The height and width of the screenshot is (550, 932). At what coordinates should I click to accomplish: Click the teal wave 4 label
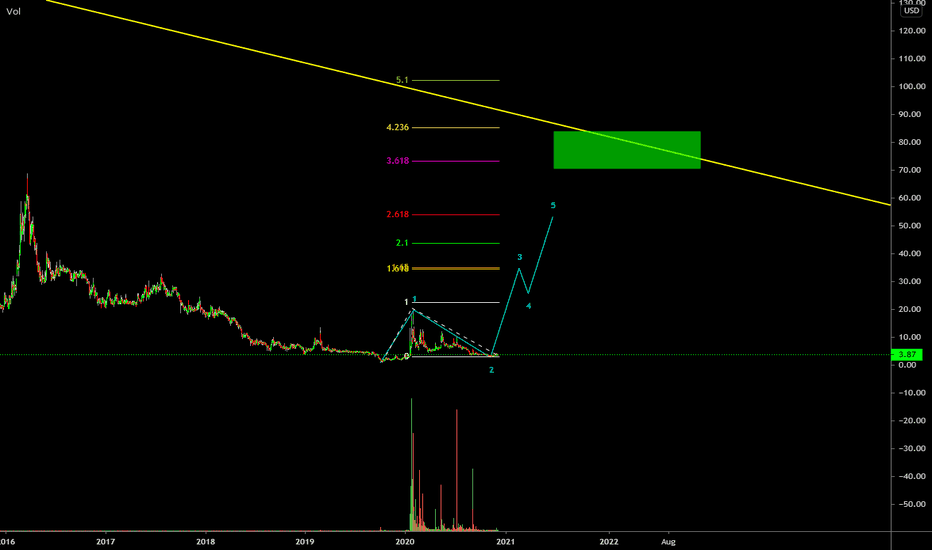point(528,306)
